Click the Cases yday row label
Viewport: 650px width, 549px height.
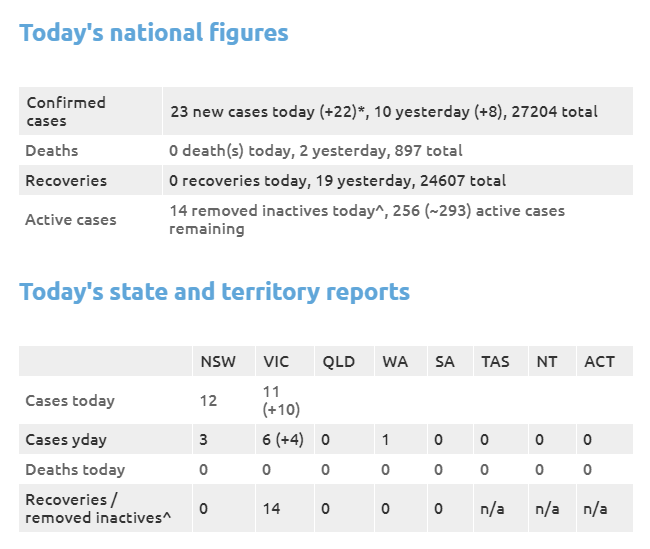coord(66,440)
